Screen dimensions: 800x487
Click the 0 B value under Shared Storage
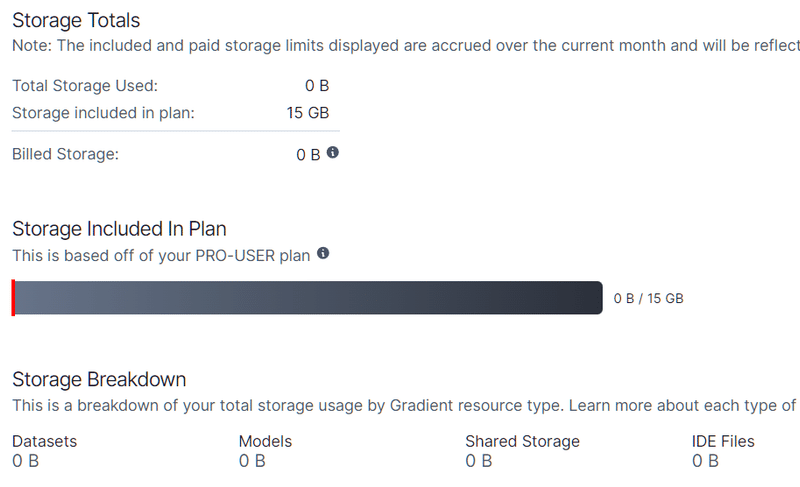(x=479, y=461)
